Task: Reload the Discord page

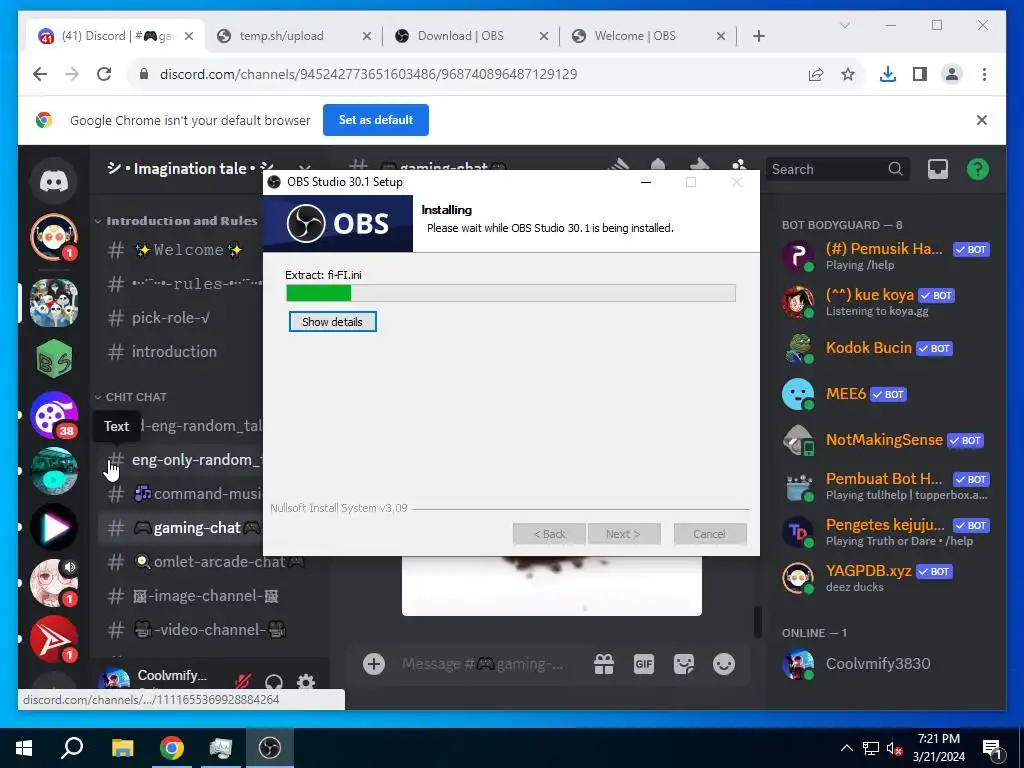Action: 104,74
